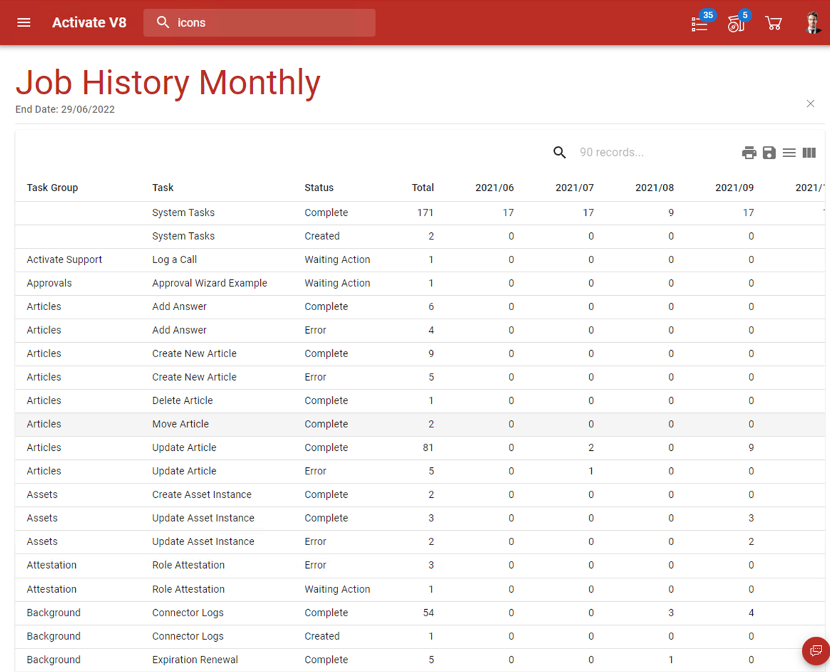Sort by 2021/09 column header
The height and width of the screenshot is (672, 830).
pyautogui.click(x=734, y=188)
